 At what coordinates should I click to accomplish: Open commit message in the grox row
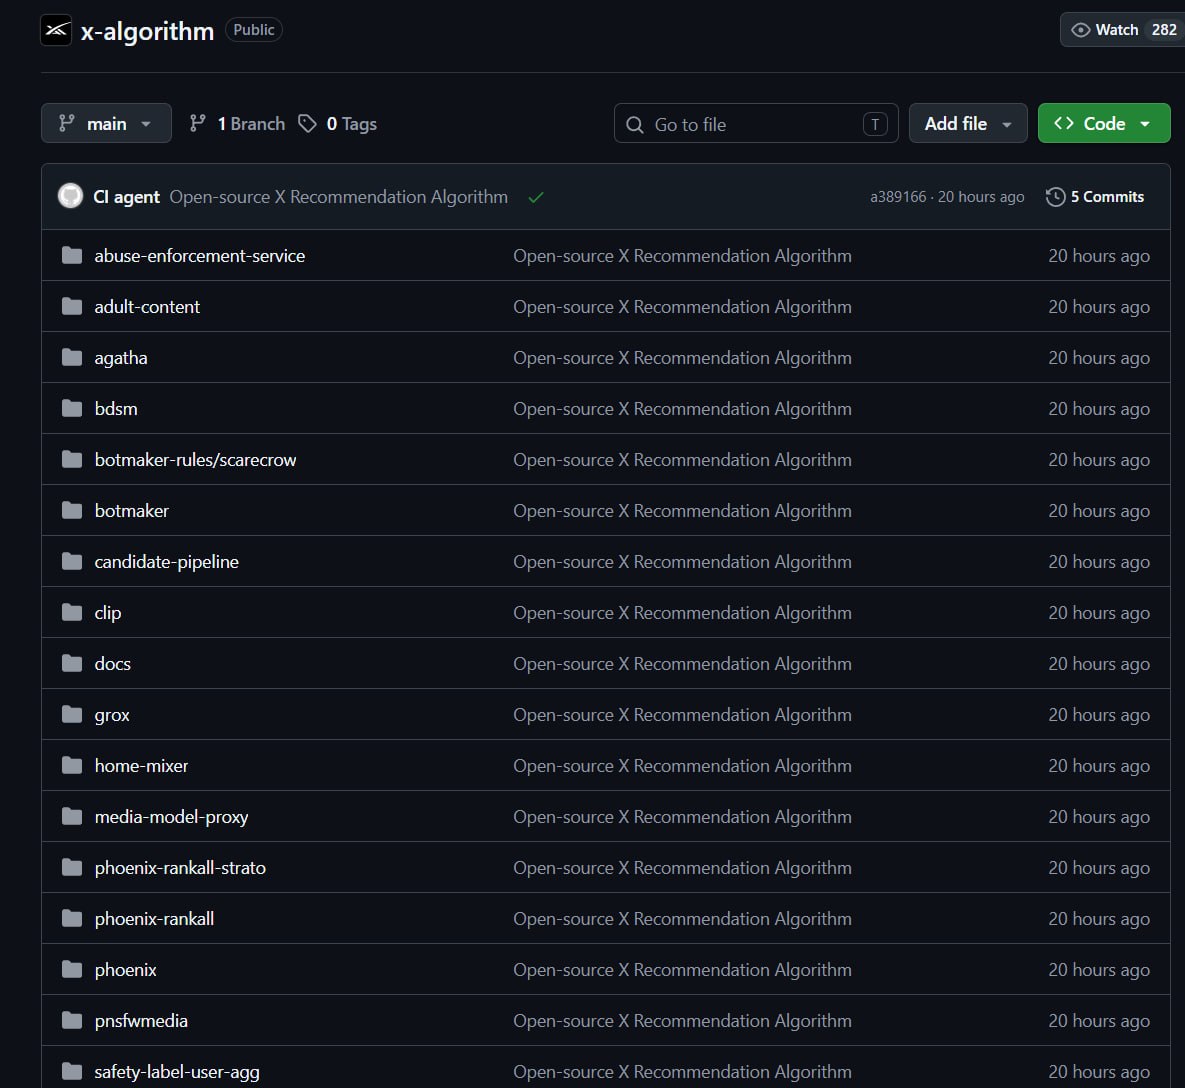682,715
